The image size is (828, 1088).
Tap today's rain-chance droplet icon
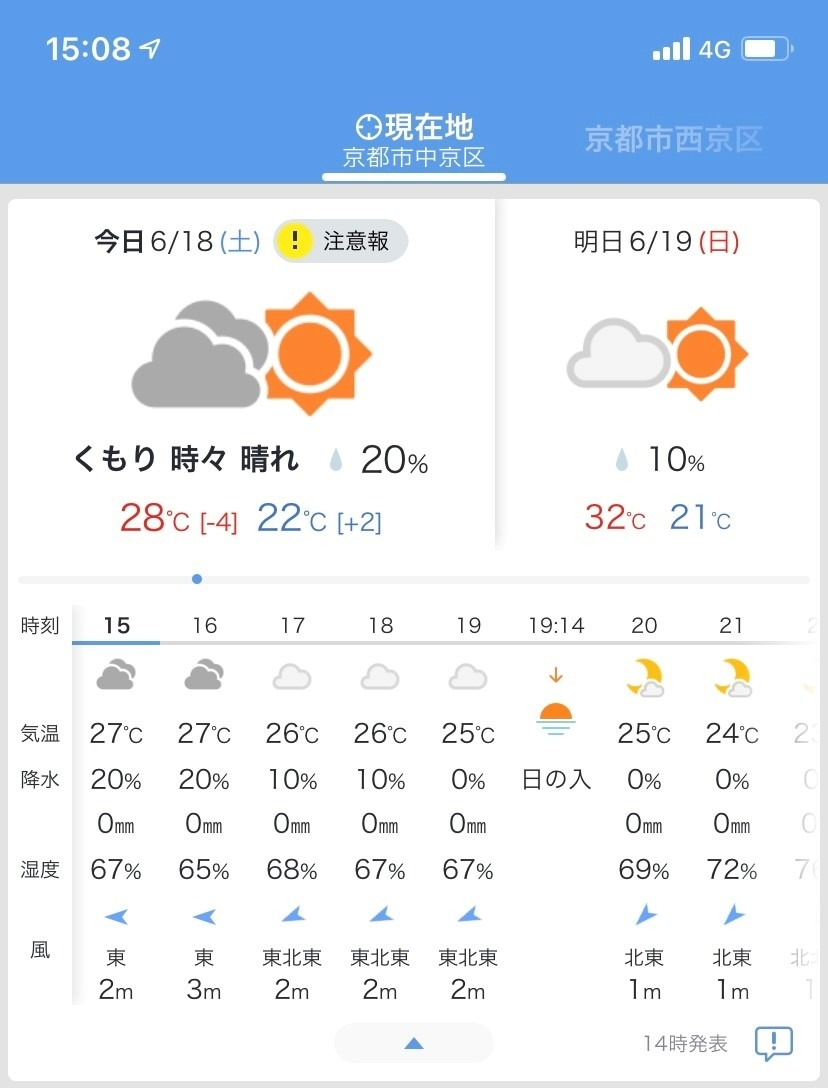(x=336, y=459)
